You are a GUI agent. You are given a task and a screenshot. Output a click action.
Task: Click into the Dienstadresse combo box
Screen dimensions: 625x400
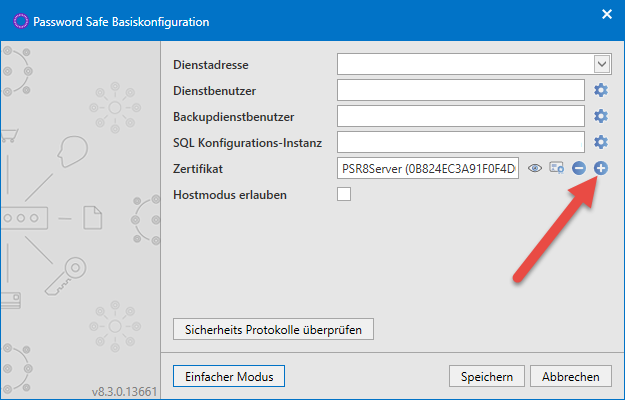point(474,64)
